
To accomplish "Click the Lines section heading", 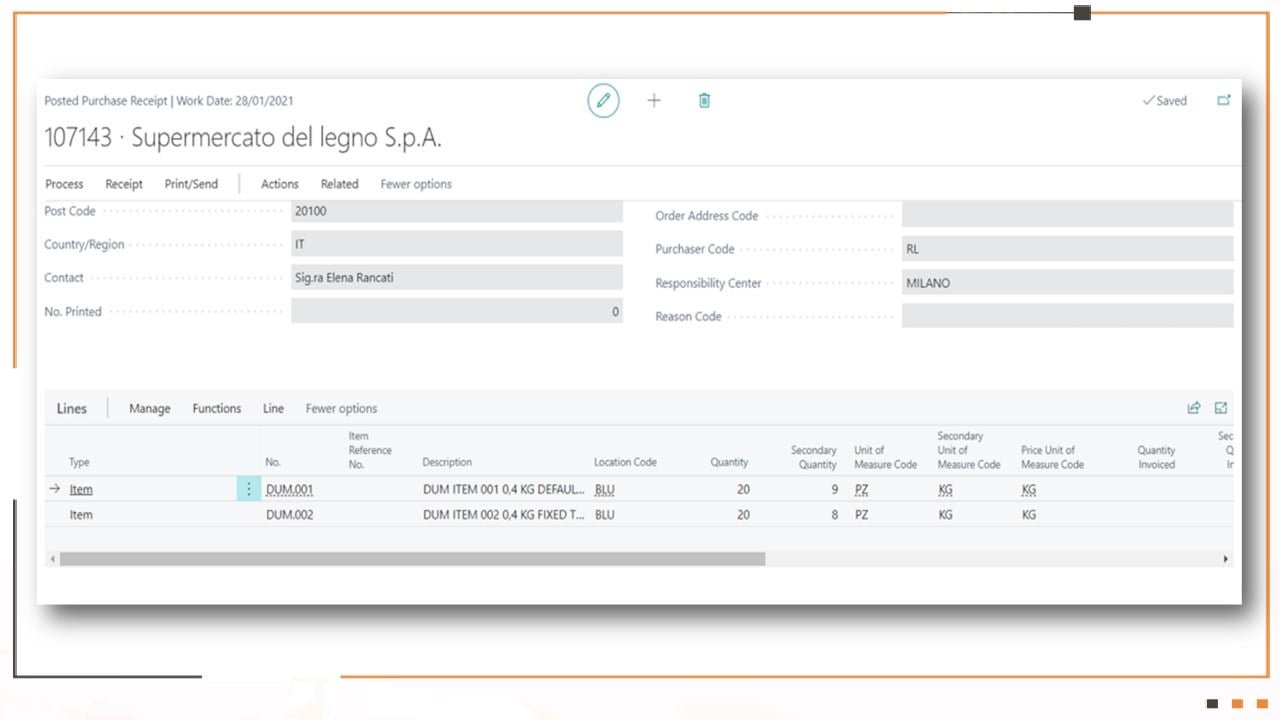I will tap(71, 408).
